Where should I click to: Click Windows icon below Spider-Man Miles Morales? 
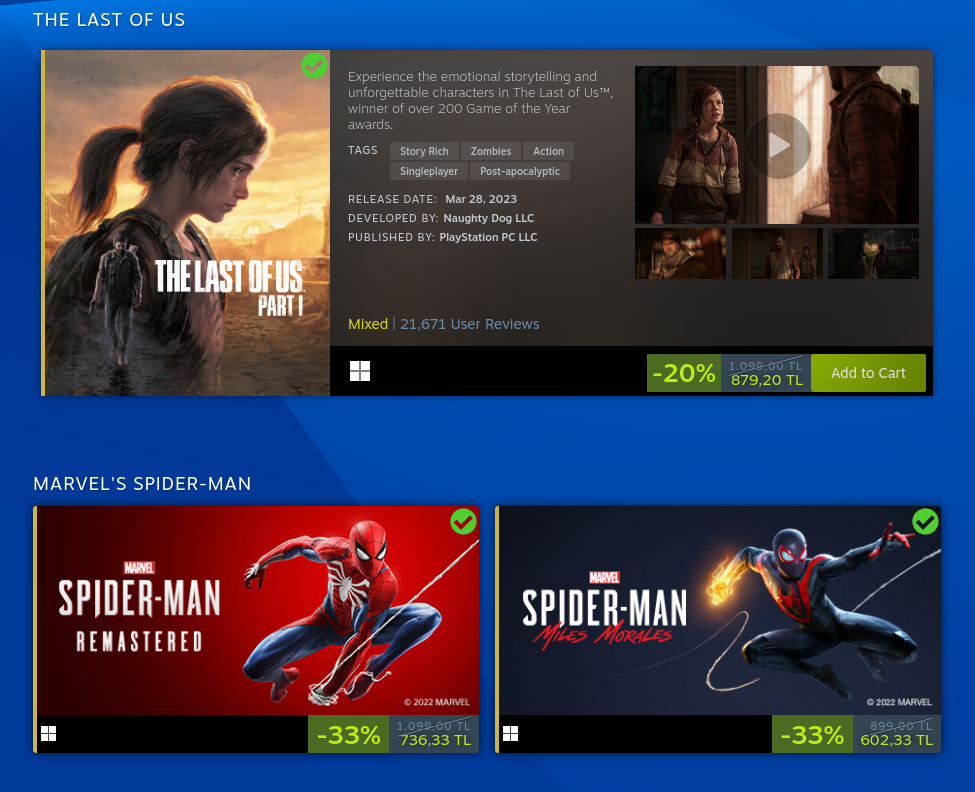[511, 734]
